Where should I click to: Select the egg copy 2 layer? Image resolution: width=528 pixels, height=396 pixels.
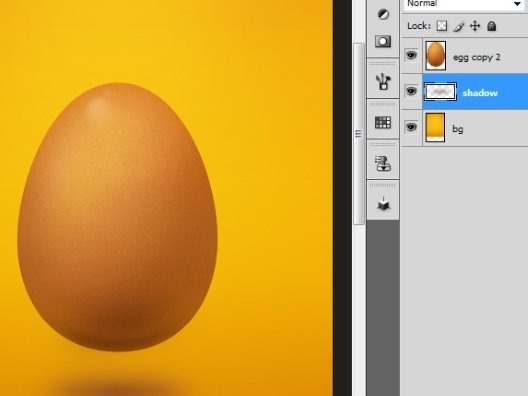(475, 56)
